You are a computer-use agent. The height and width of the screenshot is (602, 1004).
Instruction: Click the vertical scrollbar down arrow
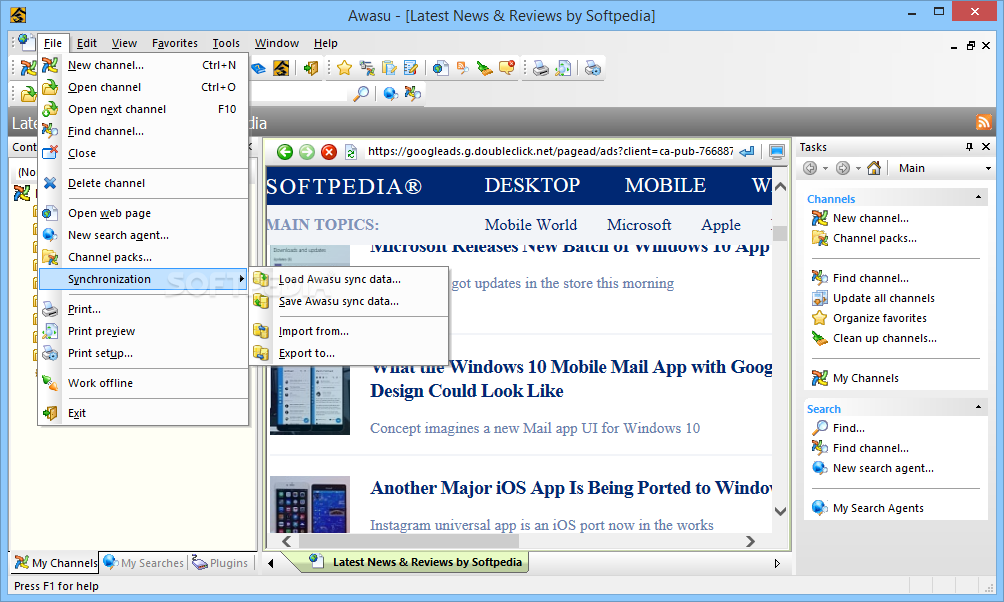[780, 511]
